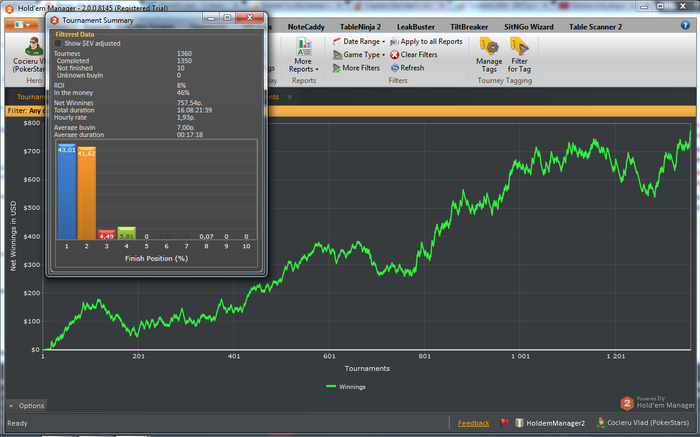Open the More Reports icon
Image resolution: width=700 pixels, height=437 pixels.
click(x=304, y=47)
